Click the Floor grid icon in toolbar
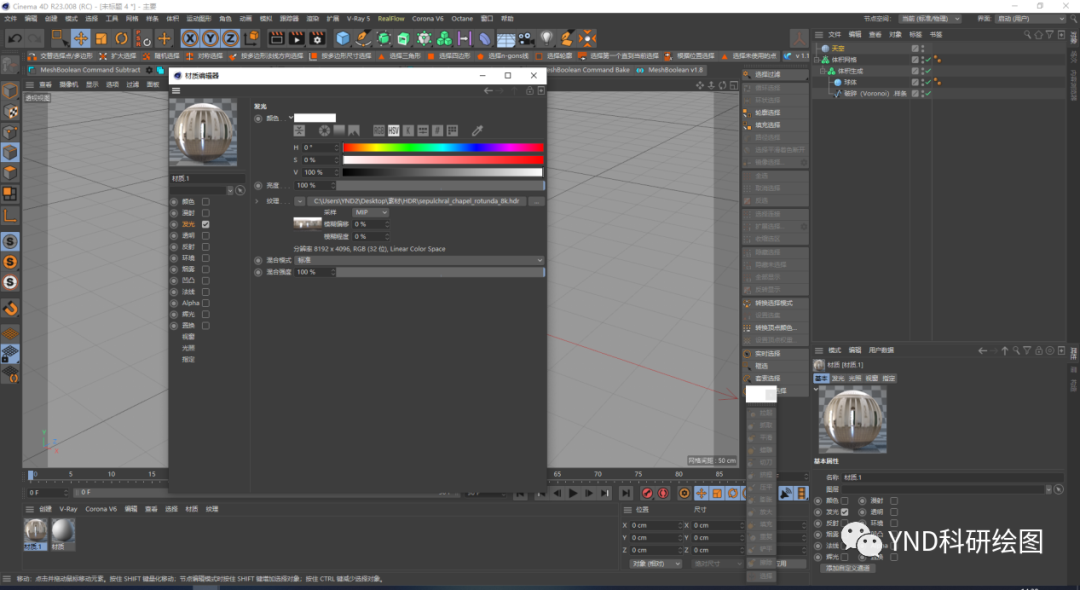Image resolution: width=1080 pixels, height=590 pixels. (506, 39)
